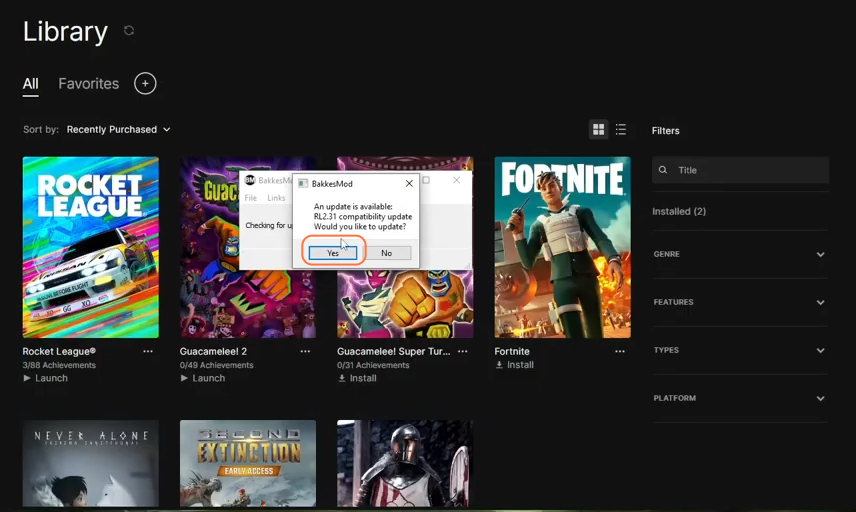Select the Favorites tab
856x512 pixels.
[88, 84]
